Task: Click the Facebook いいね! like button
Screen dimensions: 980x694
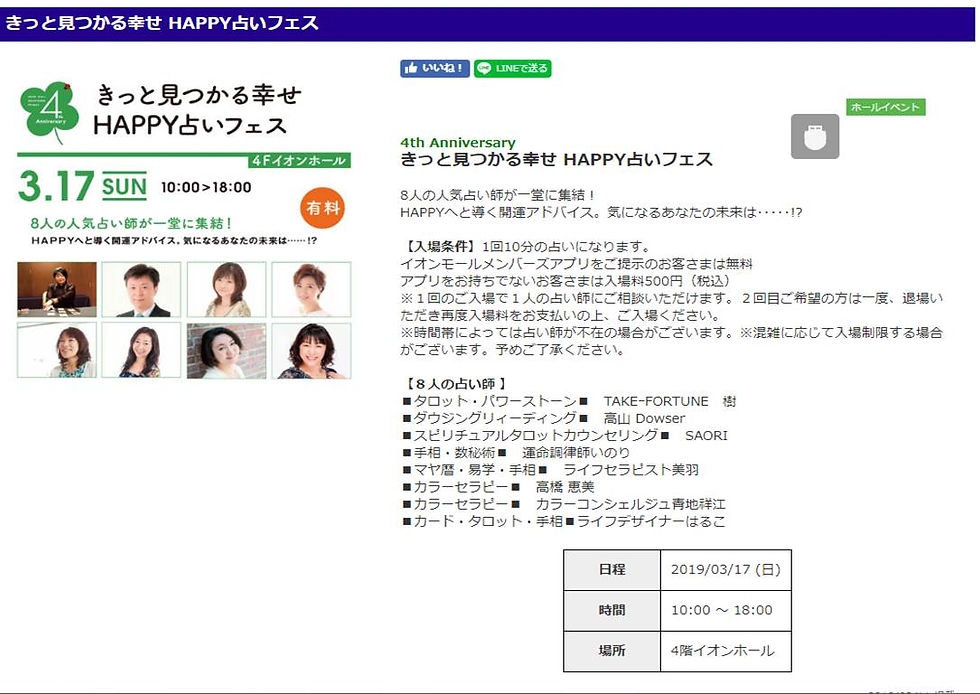Action: 434,68
